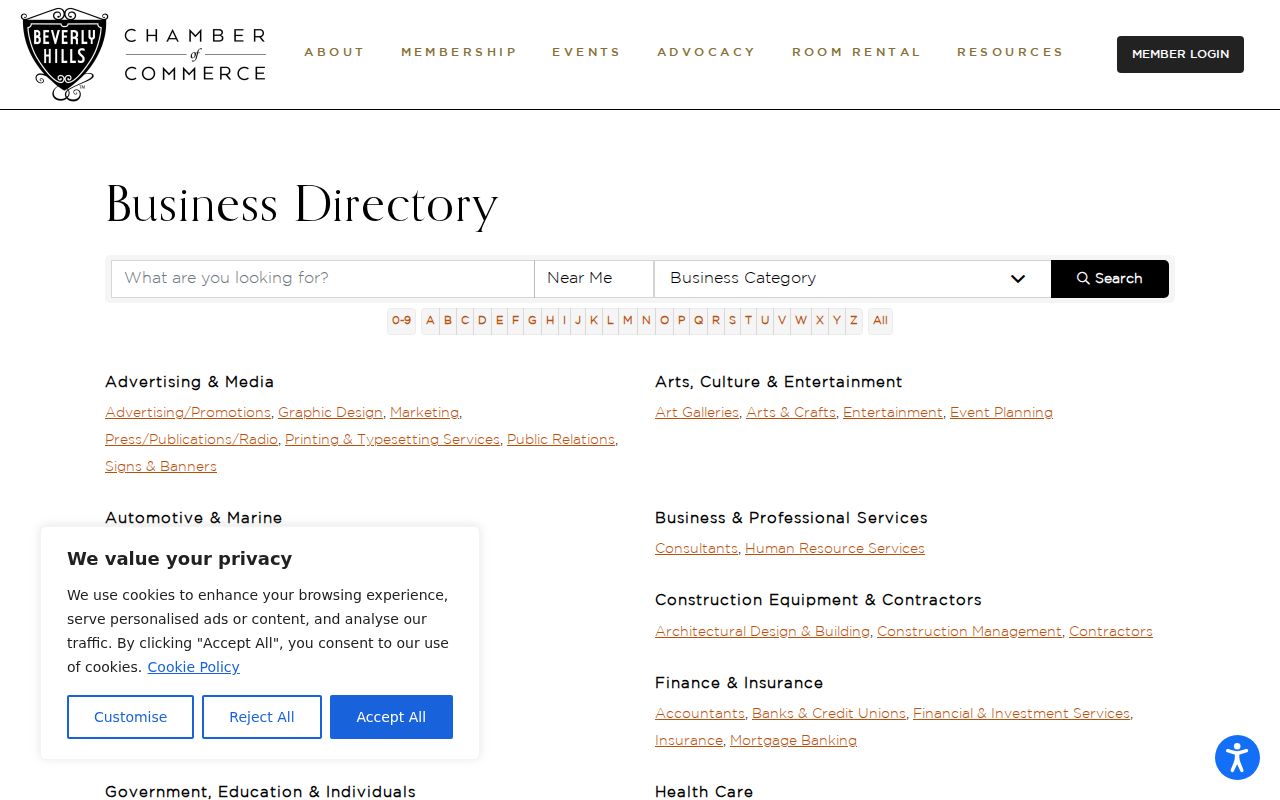Filter directory by letter C
The image size is (1280, 800).
click(x=465, y=321)
